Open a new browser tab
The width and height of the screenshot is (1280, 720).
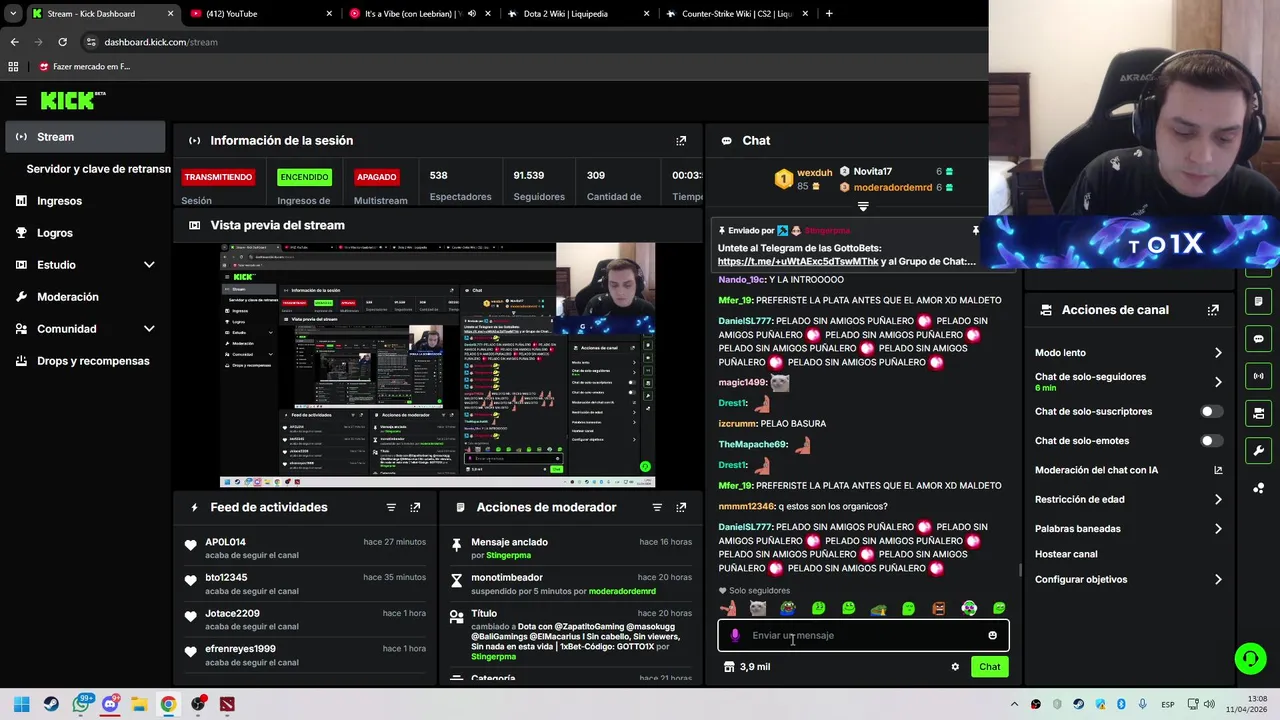point(829,14)
